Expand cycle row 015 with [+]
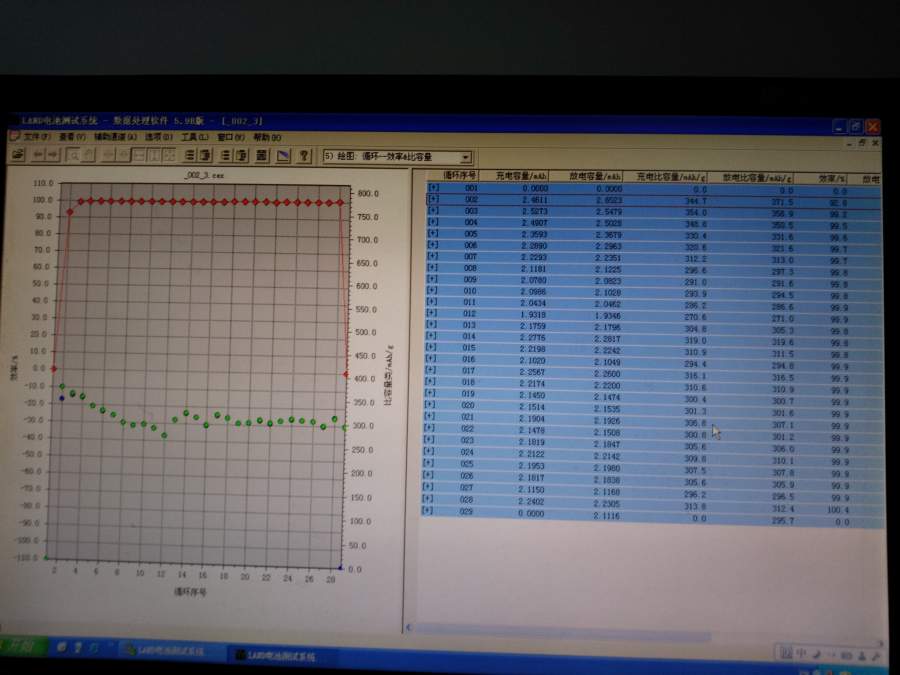Screen dimensions: 900x675 tap(431, 347)
